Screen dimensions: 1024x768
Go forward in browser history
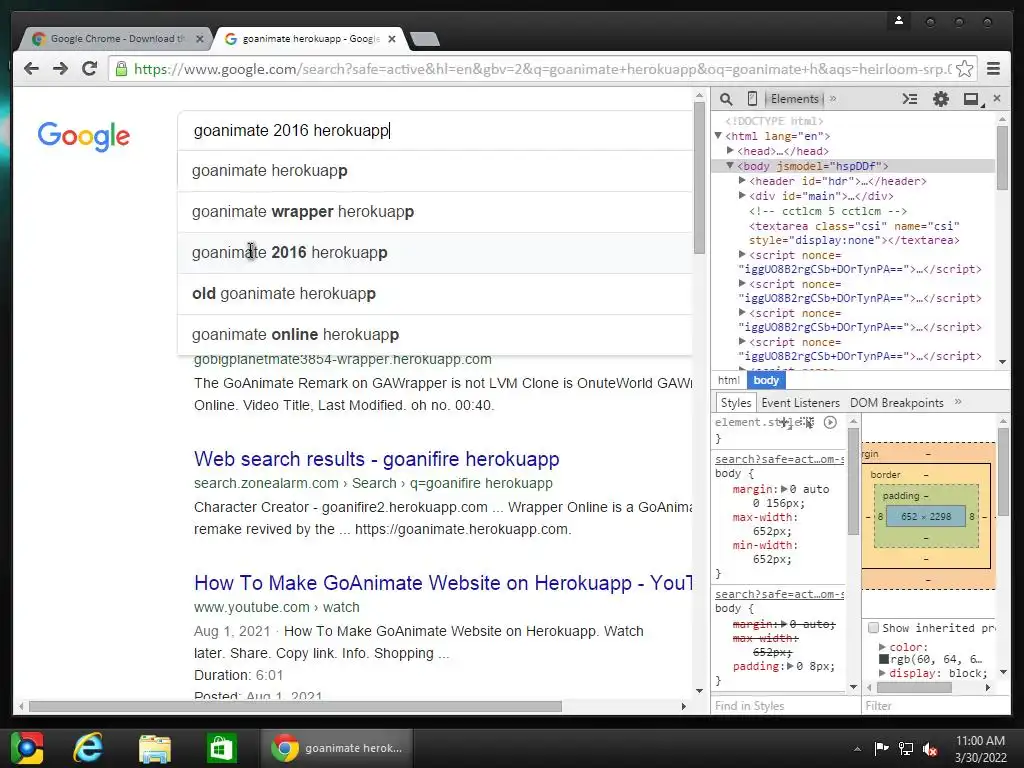pos(60,69)
